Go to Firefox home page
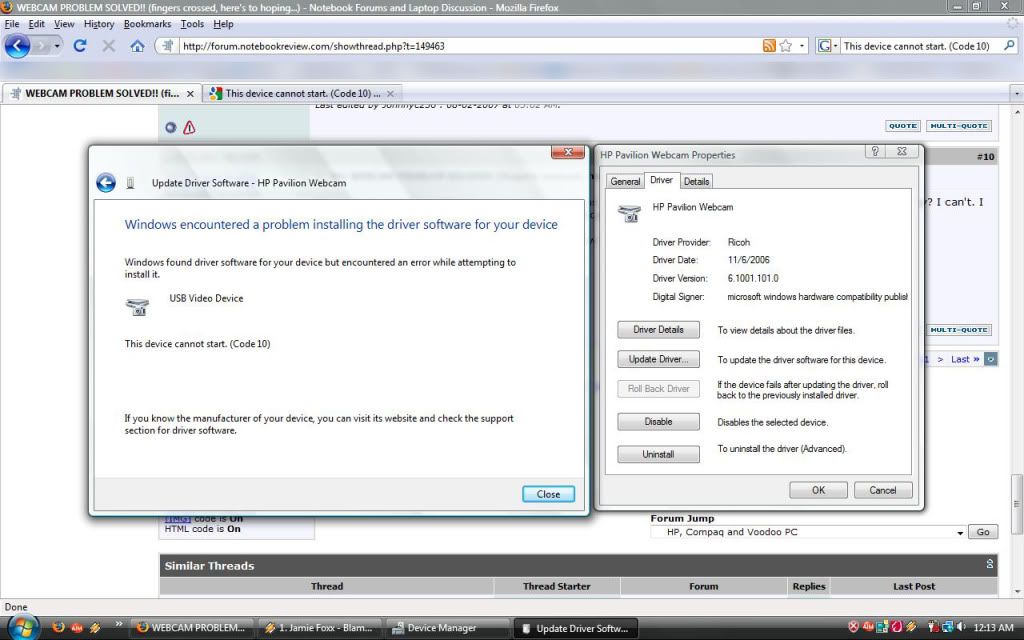 [x=137, y=46]
